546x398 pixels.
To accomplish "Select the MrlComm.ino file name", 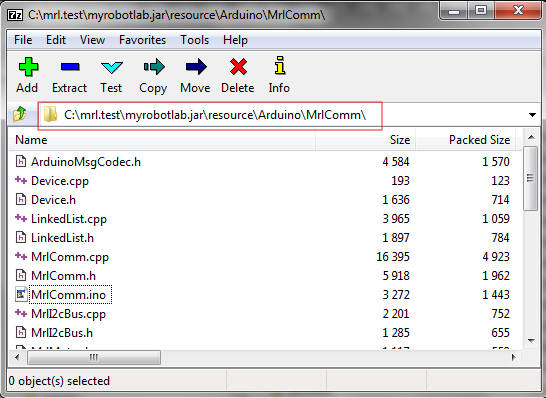I will tap(70, 295).
